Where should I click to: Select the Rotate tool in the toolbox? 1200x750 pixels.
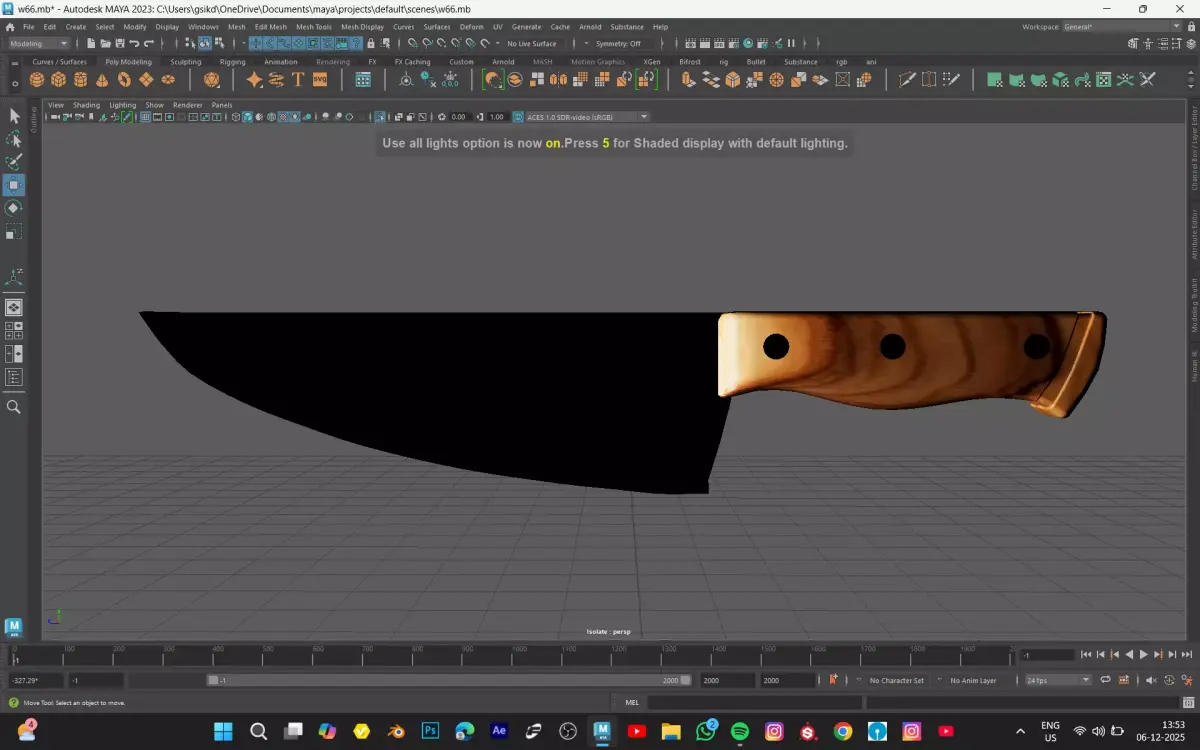point(14,208)
